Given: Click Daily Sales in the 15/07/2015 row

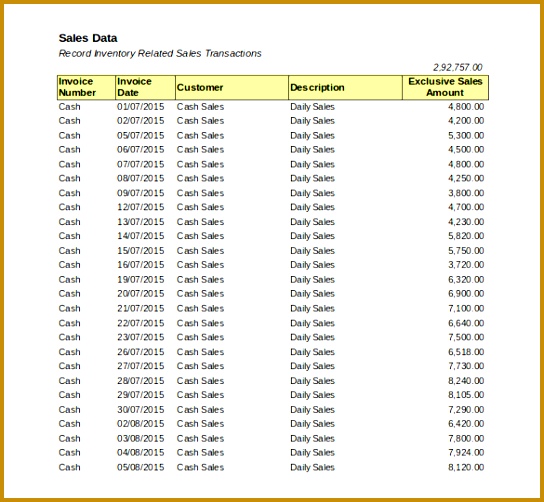Looking at the screenshot, I should tap(312, 250).
